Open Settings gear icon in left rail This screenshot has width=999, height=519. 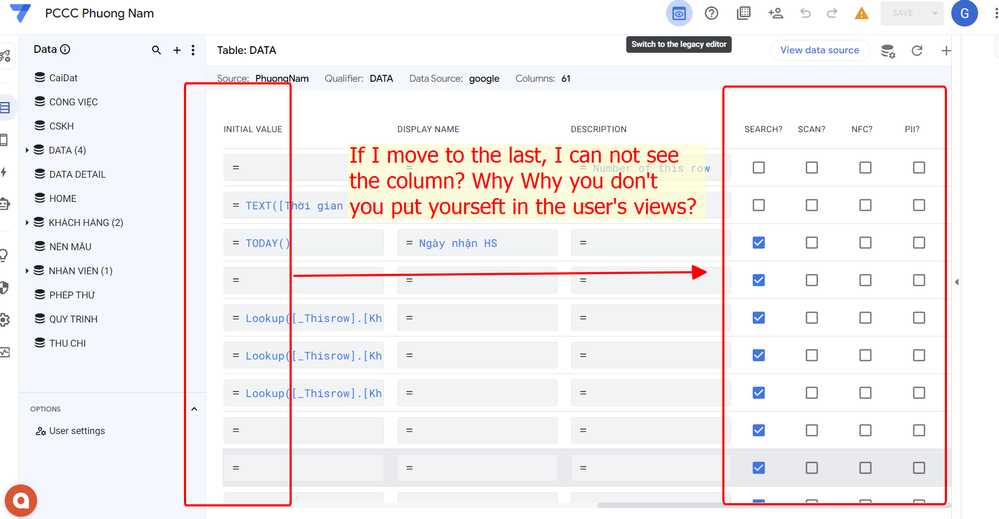(4, 320)
